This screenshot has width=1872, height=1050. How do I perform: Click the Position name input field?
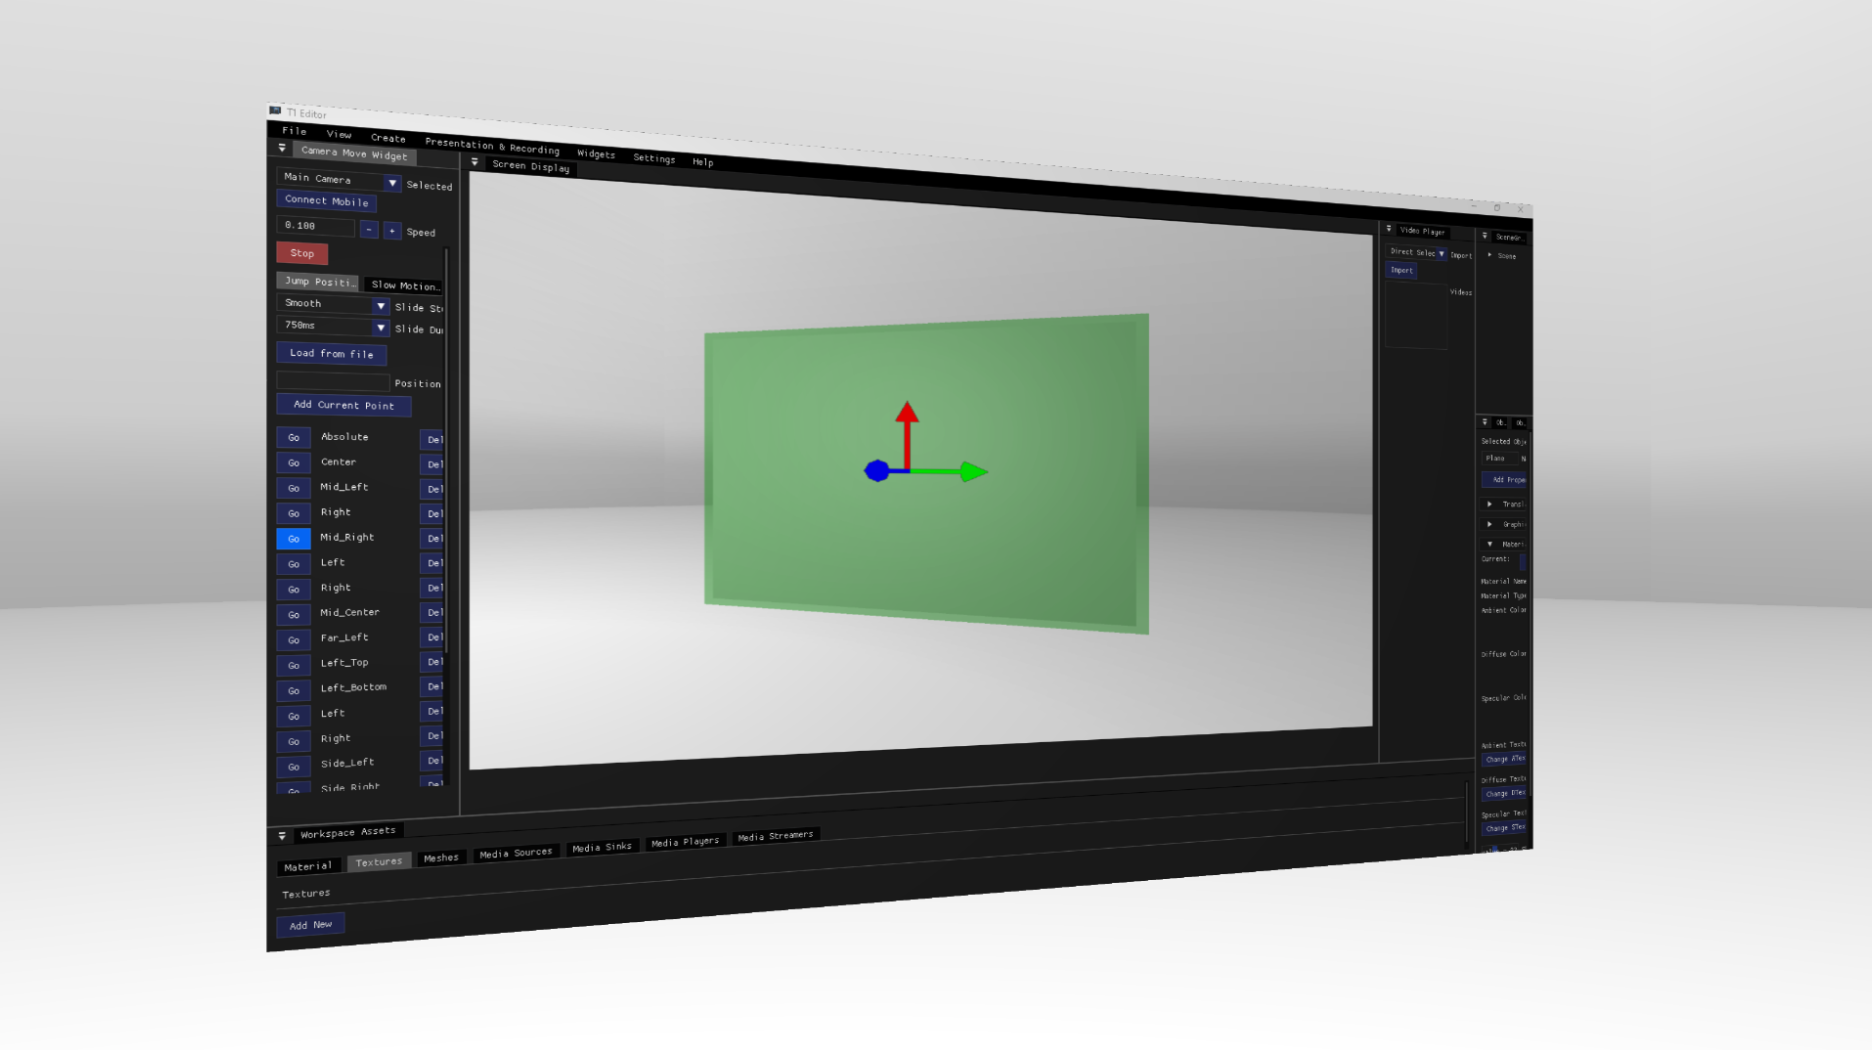point(333,382)
